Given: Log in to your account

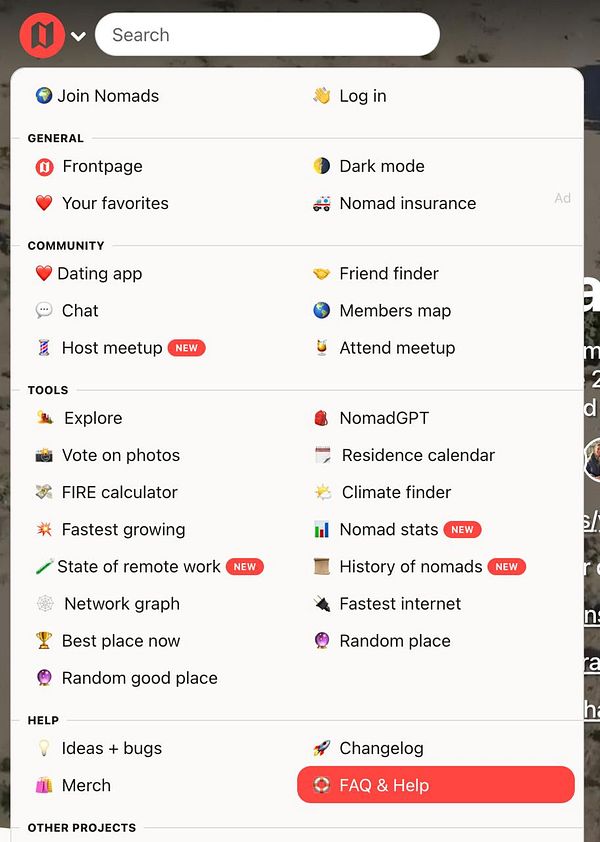Looking at the screenshot, I should 362,96.
